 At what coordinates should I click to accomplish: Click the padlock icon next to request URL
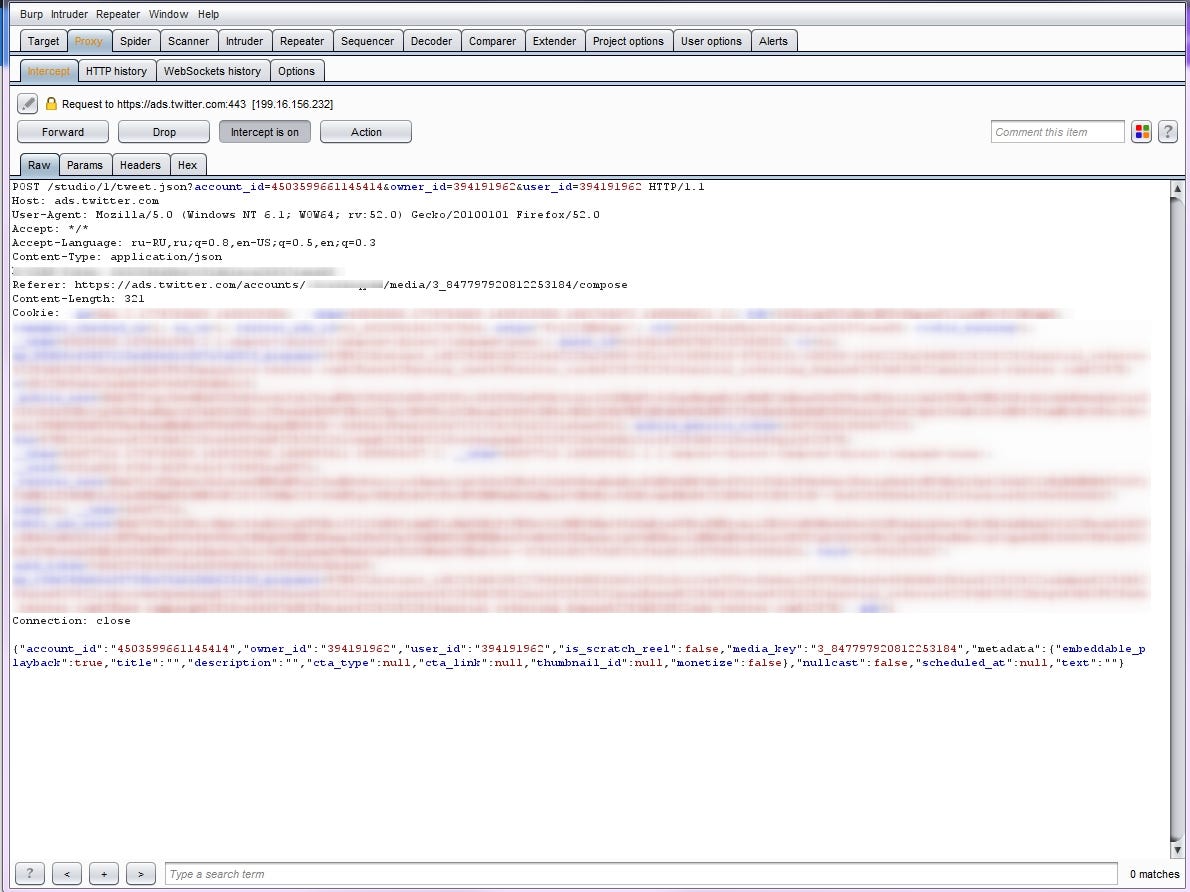pos(51,103)
